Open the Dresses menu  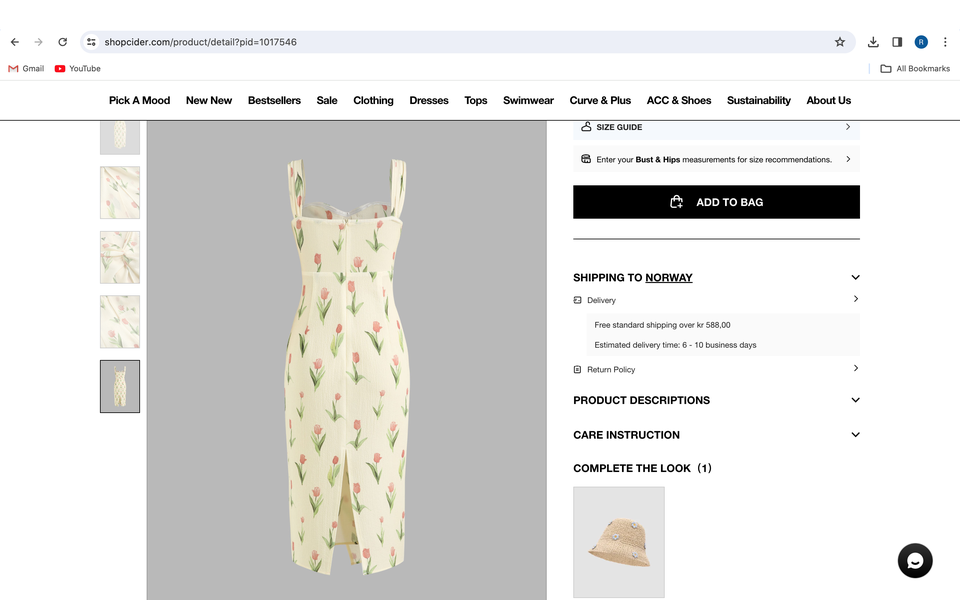[429, 100]
